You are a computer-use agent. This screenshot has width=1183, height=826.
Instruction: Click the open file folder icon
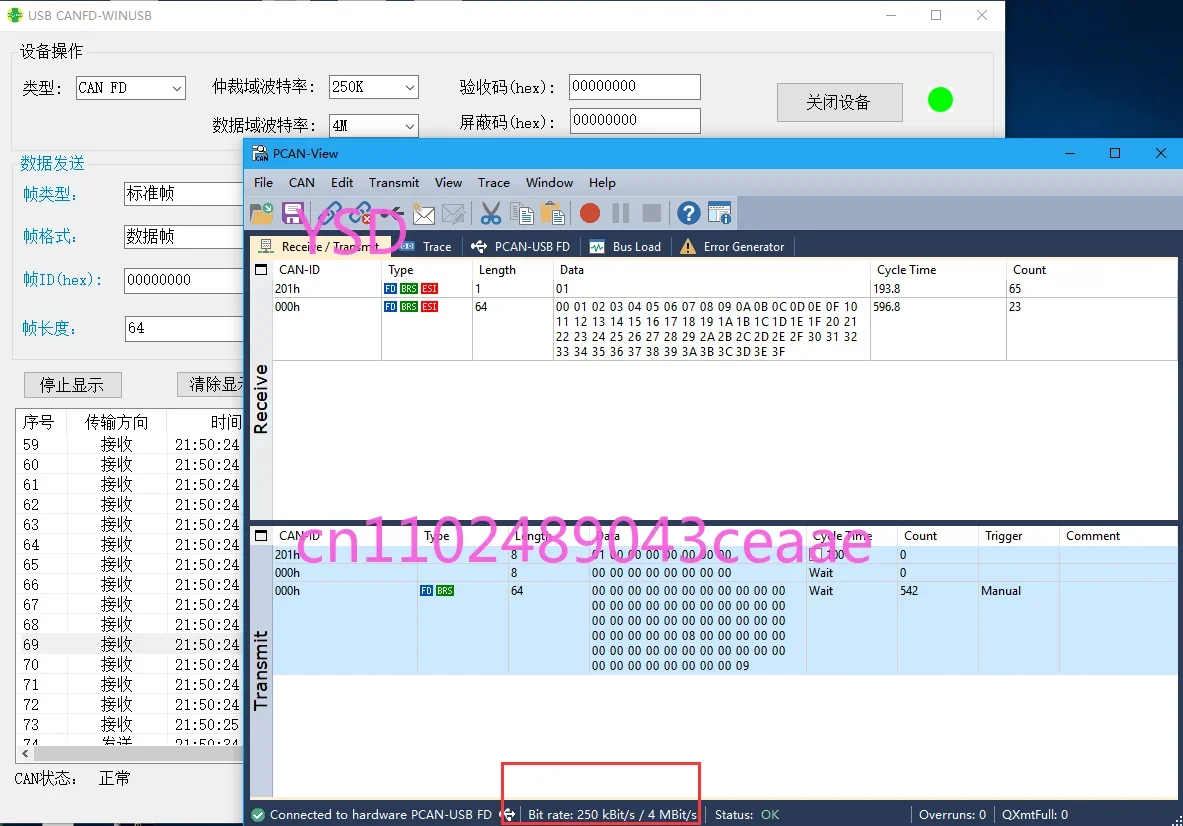[262, 213]
